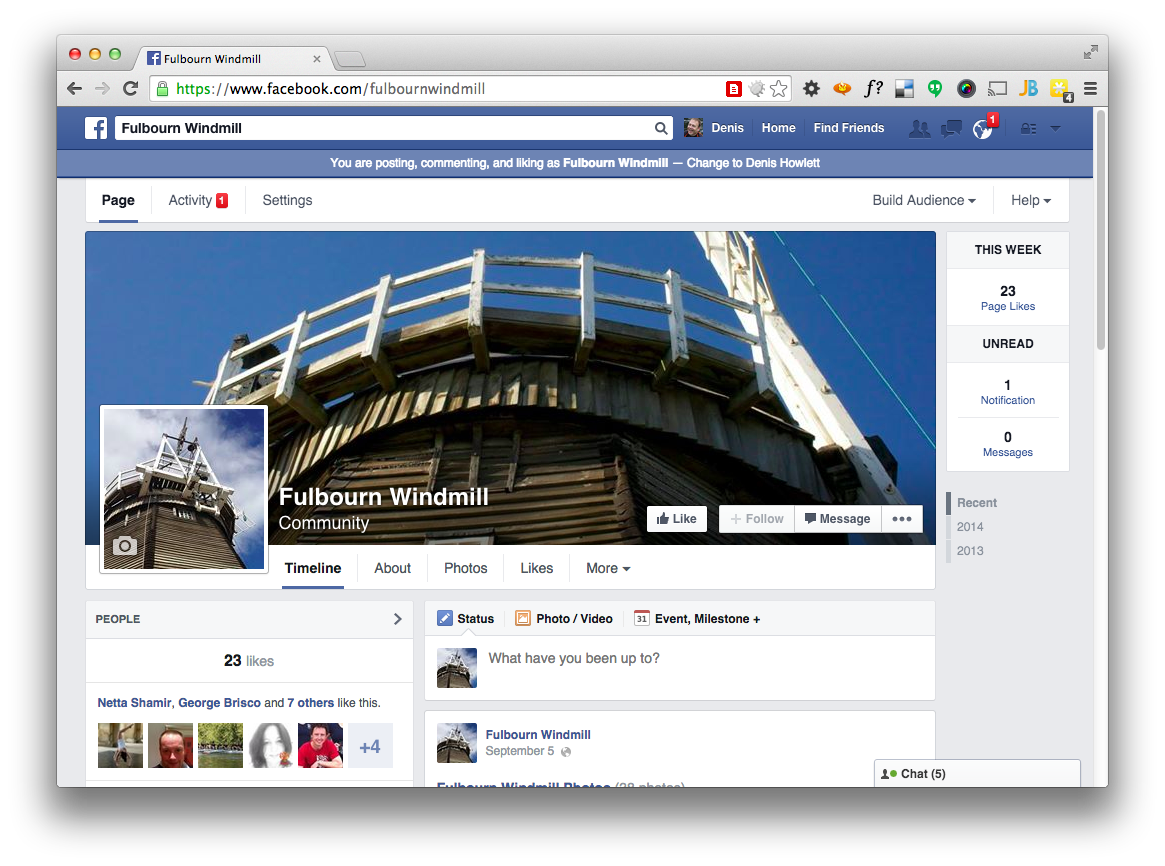The image size is (1165, 866).
Task: Select the Timeline tab
Action: click(x=313, y=568)
